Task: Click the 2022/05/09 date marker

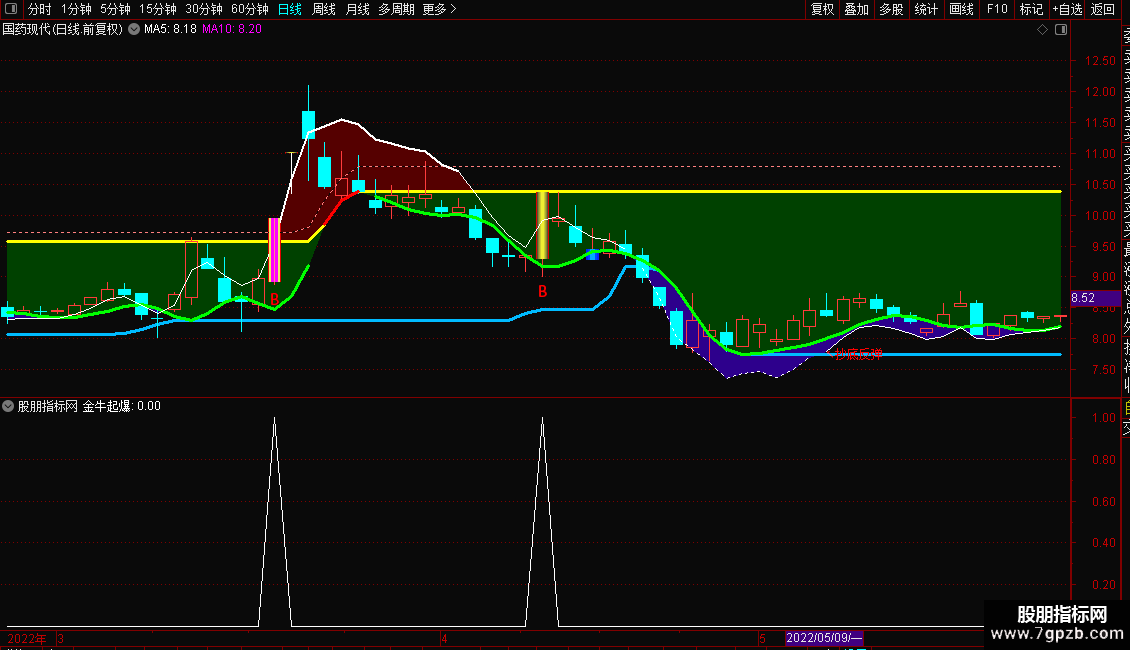Action: point(824,638)
